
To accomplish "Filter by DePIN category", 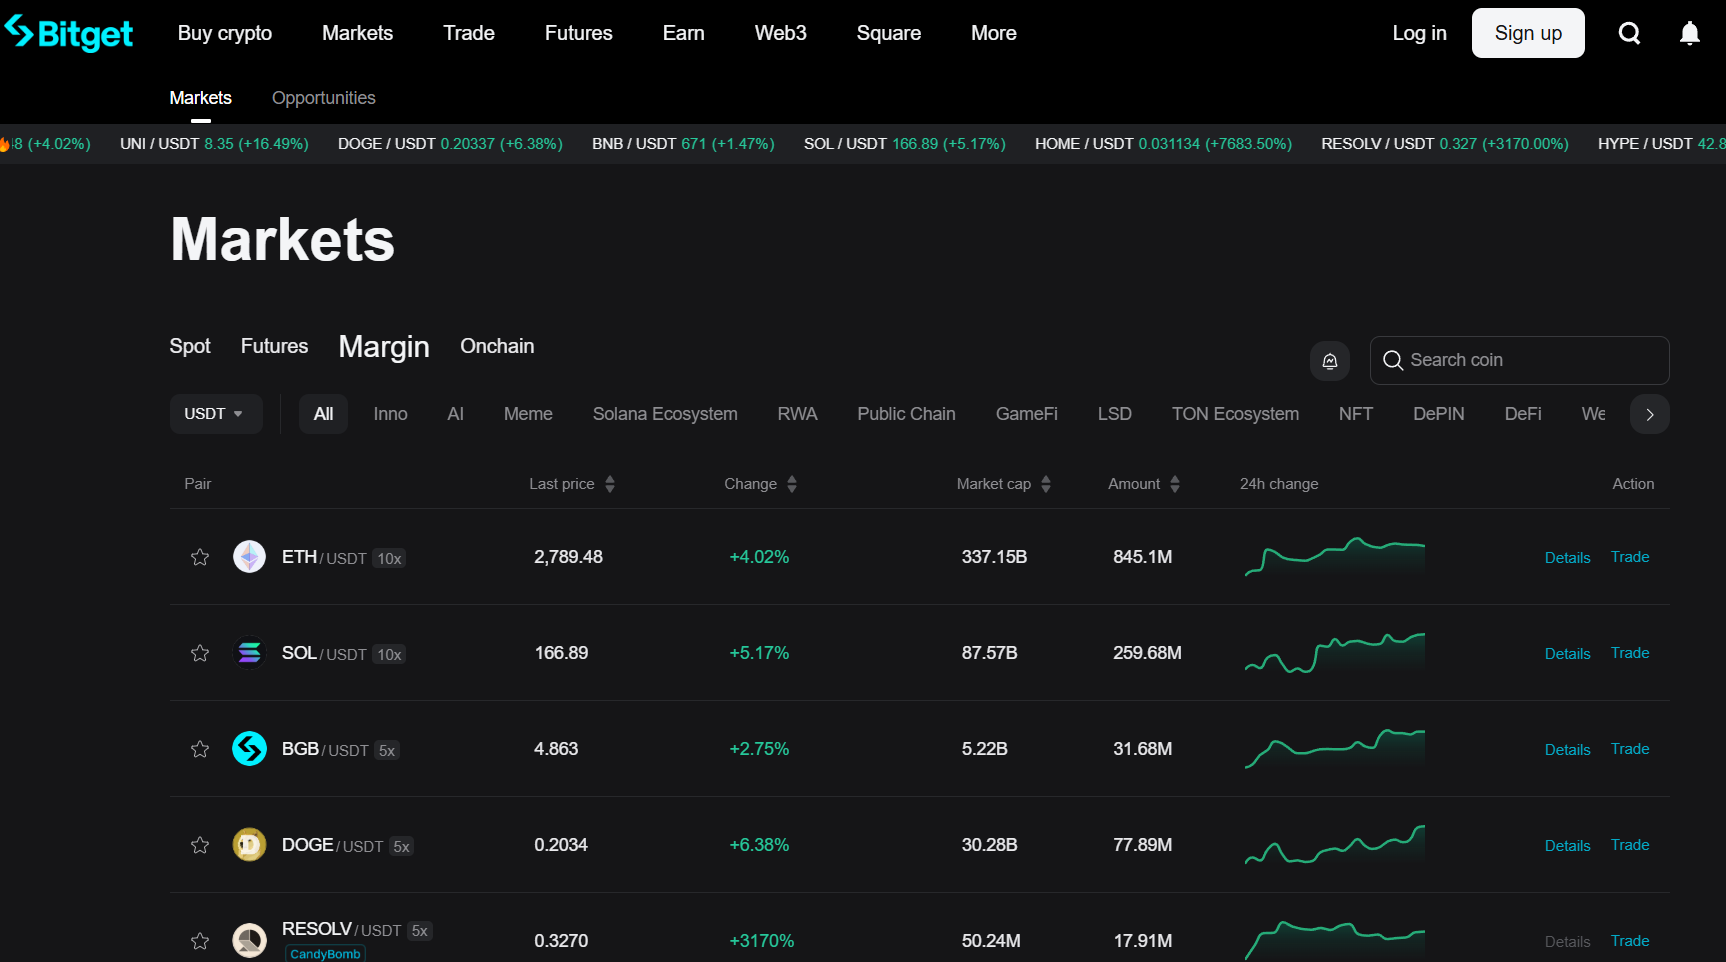I will [x=1439, y=414].
